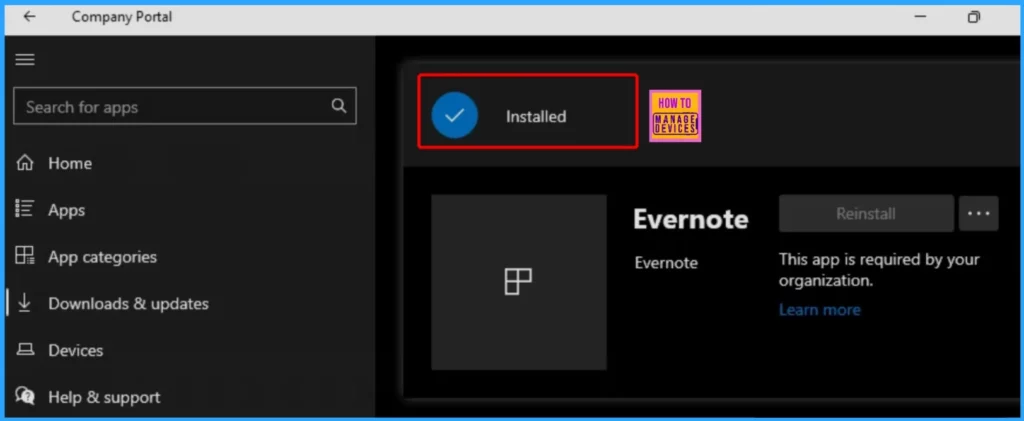1024x421 pixels.
Task: Minimize the Company Portal window
Action: [921, 17]
